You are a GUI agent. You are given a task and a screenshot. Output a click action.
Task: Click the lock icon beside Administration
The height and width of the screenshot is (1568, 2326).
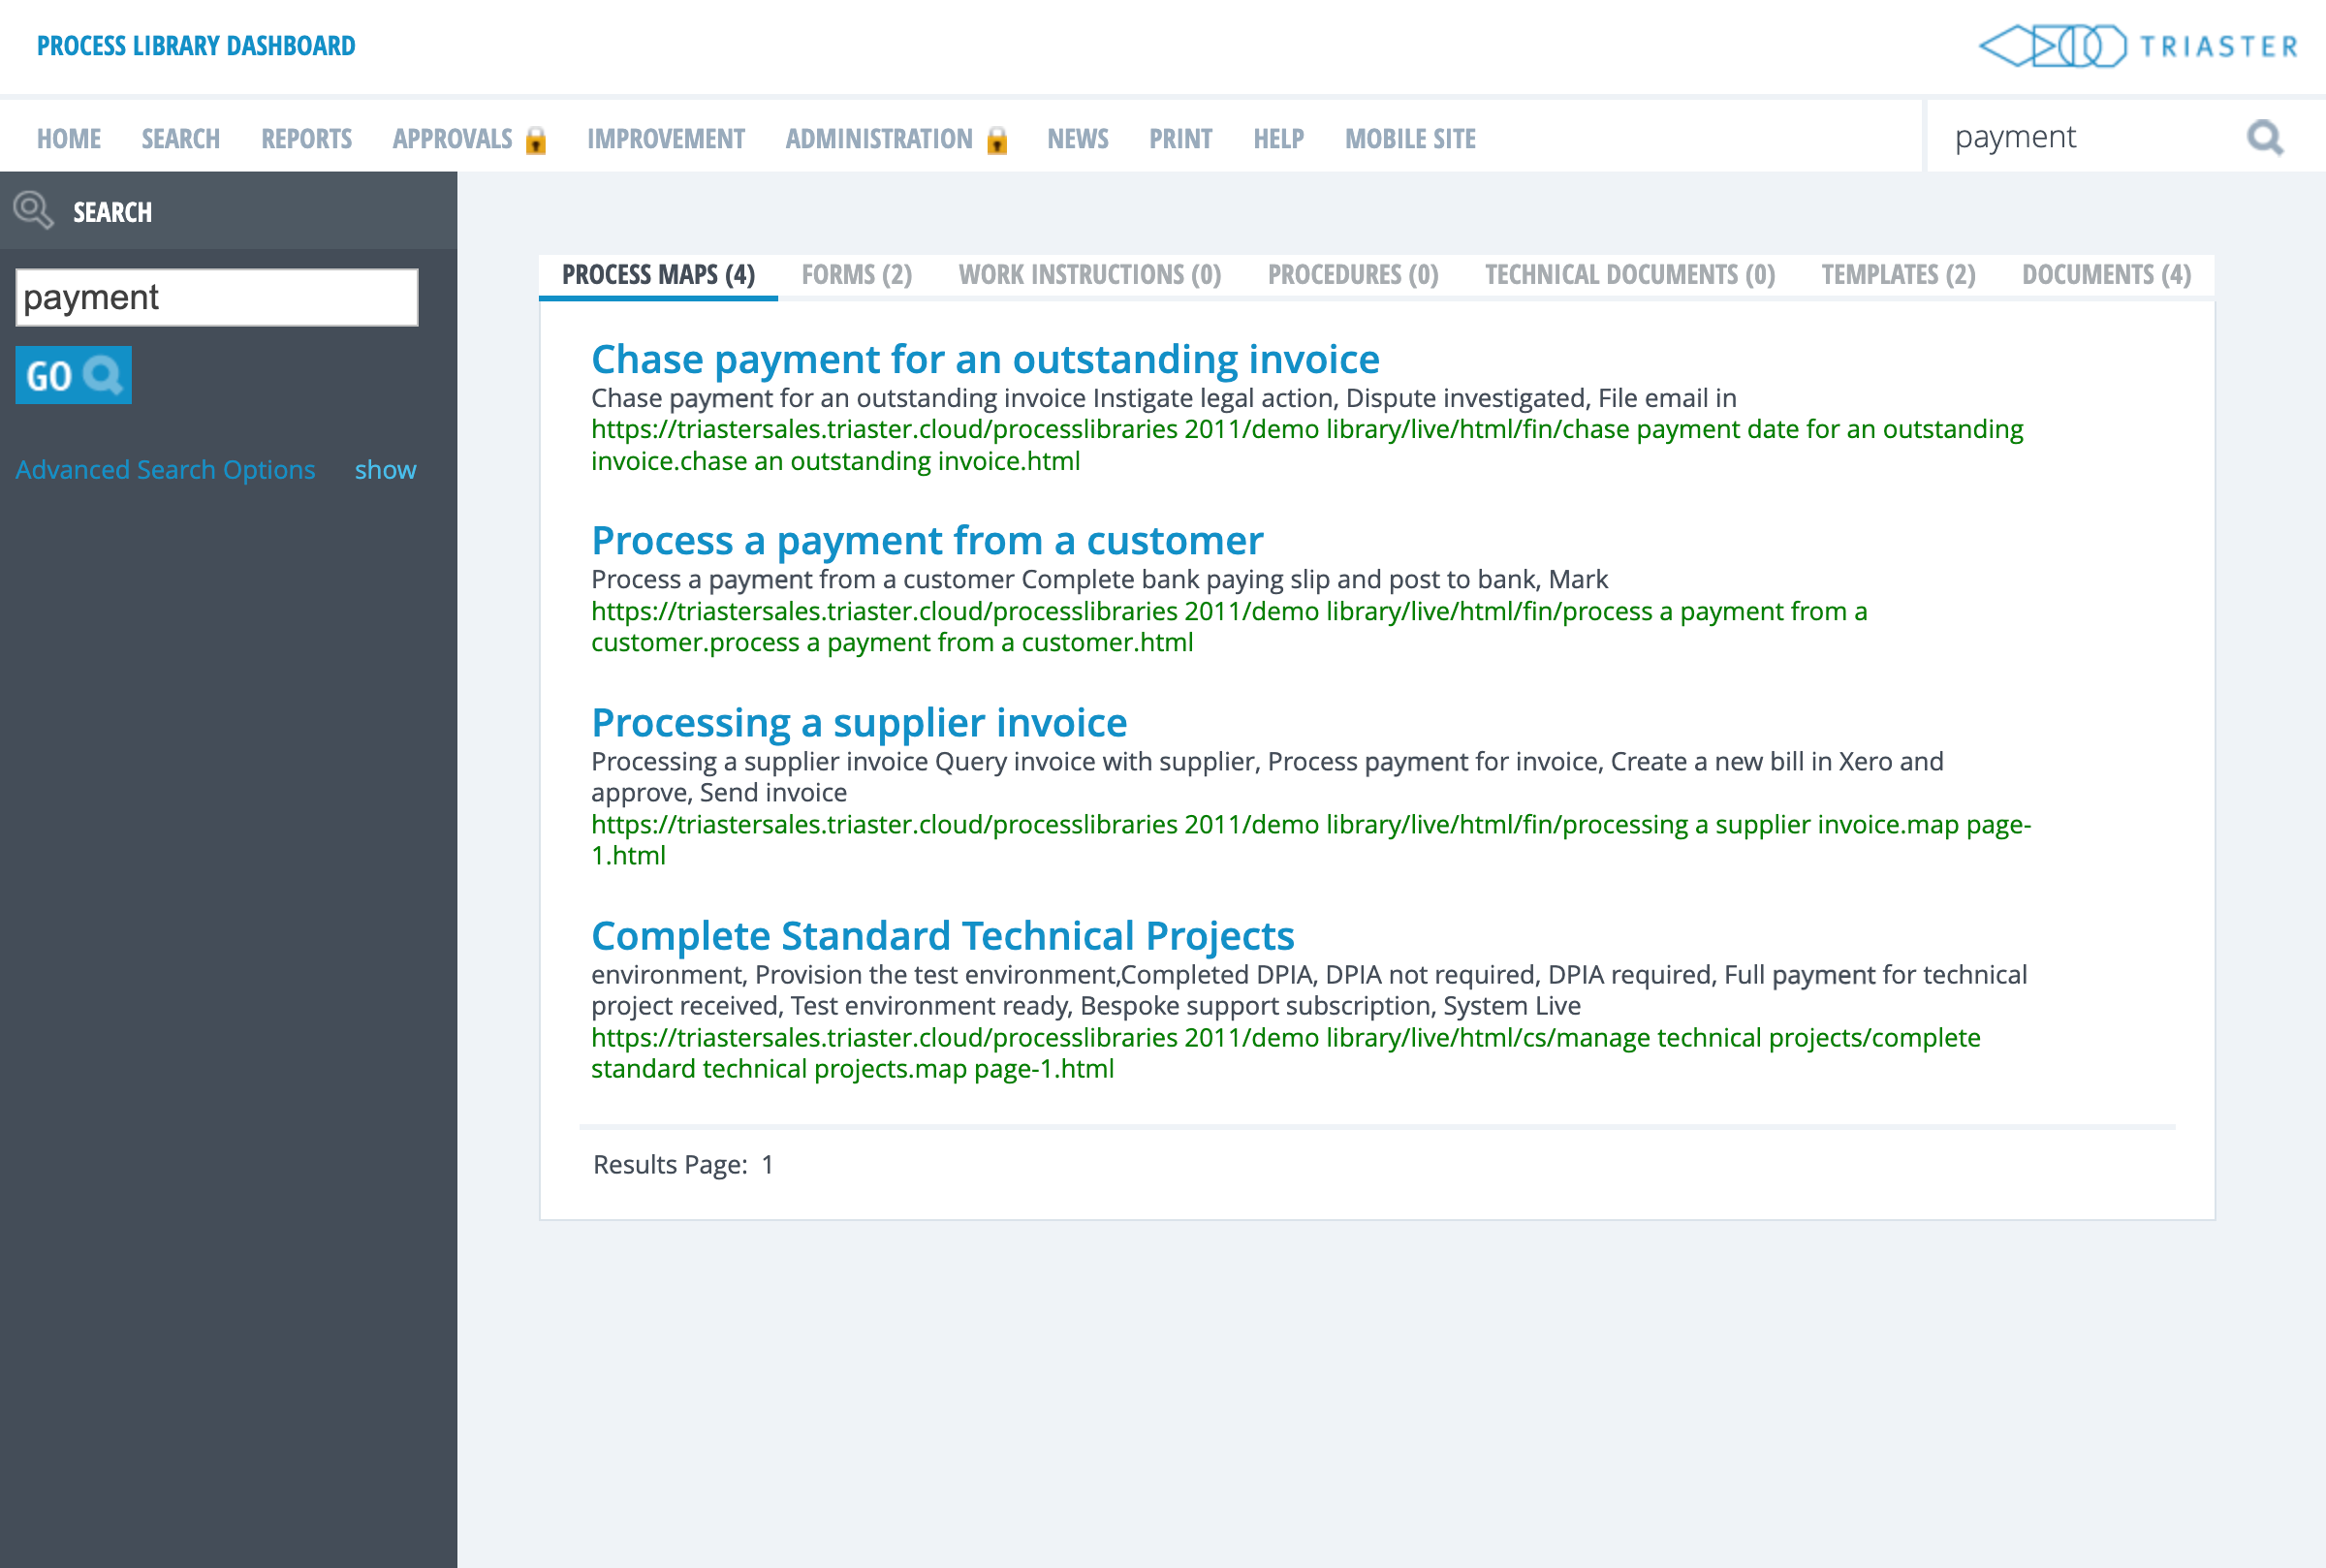point(996,140)
